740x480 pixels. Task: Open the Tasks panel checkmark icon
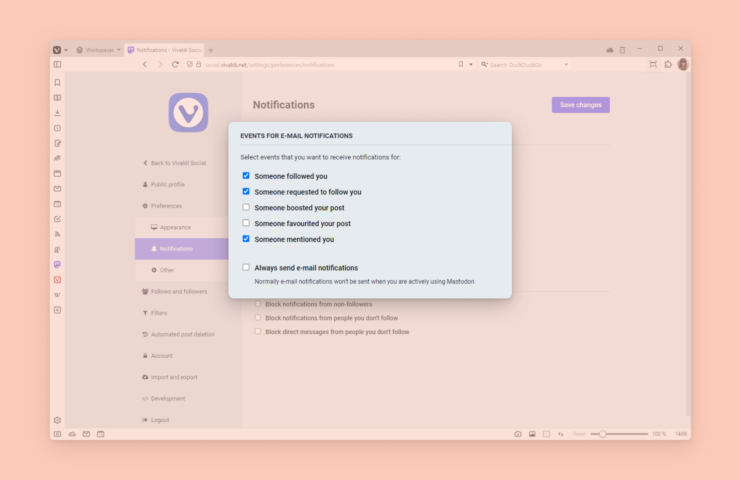pyautogui.click(x=57, y=219)
